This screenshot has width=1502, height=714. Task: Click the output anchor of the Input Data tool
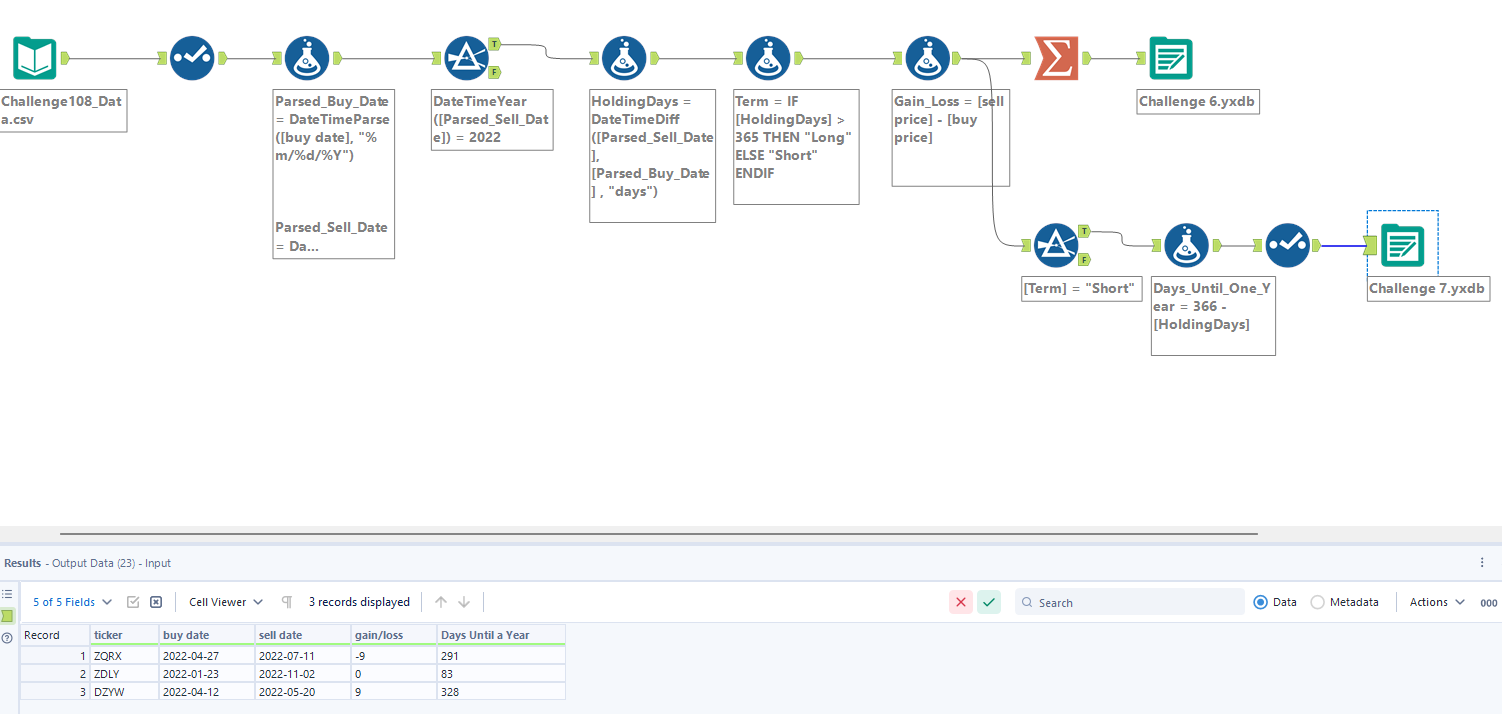tap(64, 58)
